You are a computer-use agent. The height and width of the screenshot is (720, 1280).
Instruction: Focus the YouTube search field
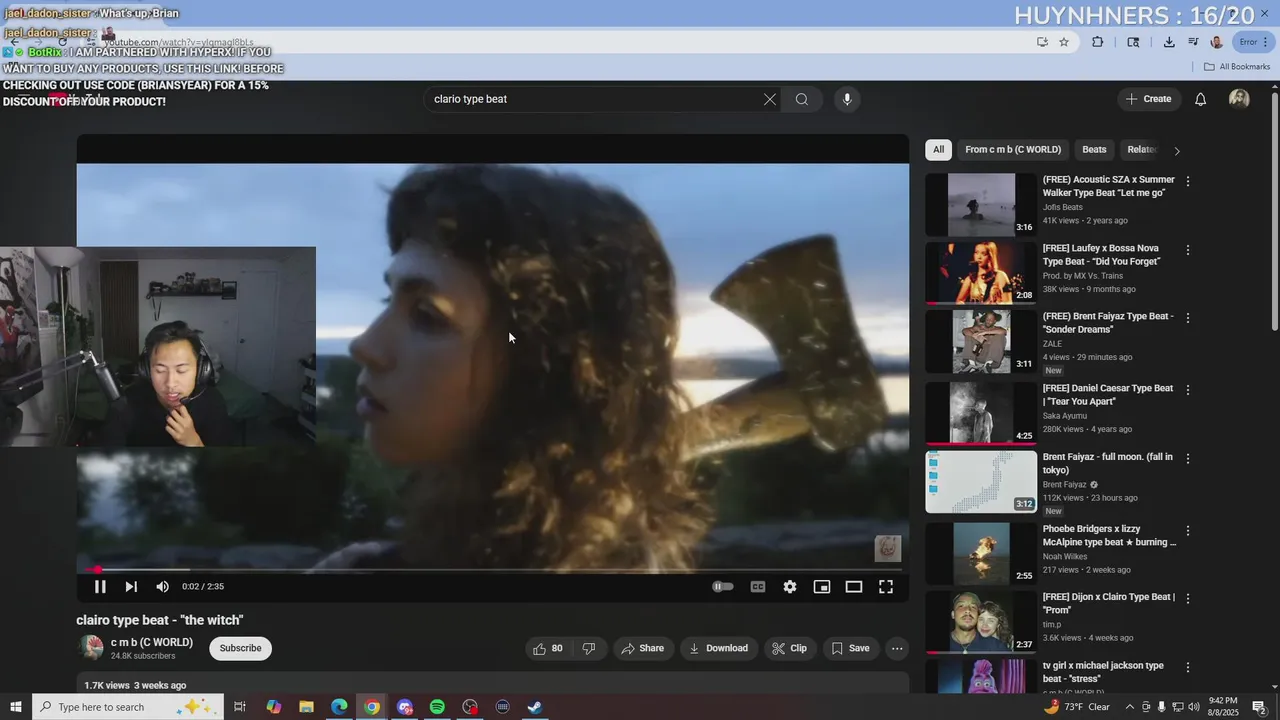[x=595, y=99]
